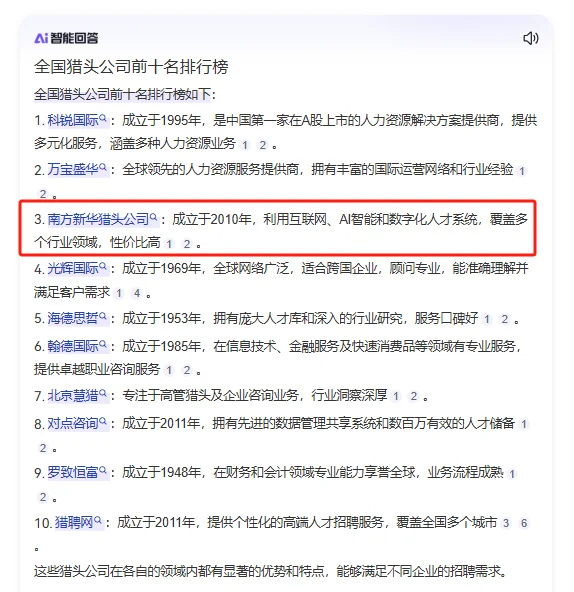The height and width of the screenshot is (592, 574).
Task: Open citation 1 on the 对点咨询 entry
Action: click(x=524, y=425)
